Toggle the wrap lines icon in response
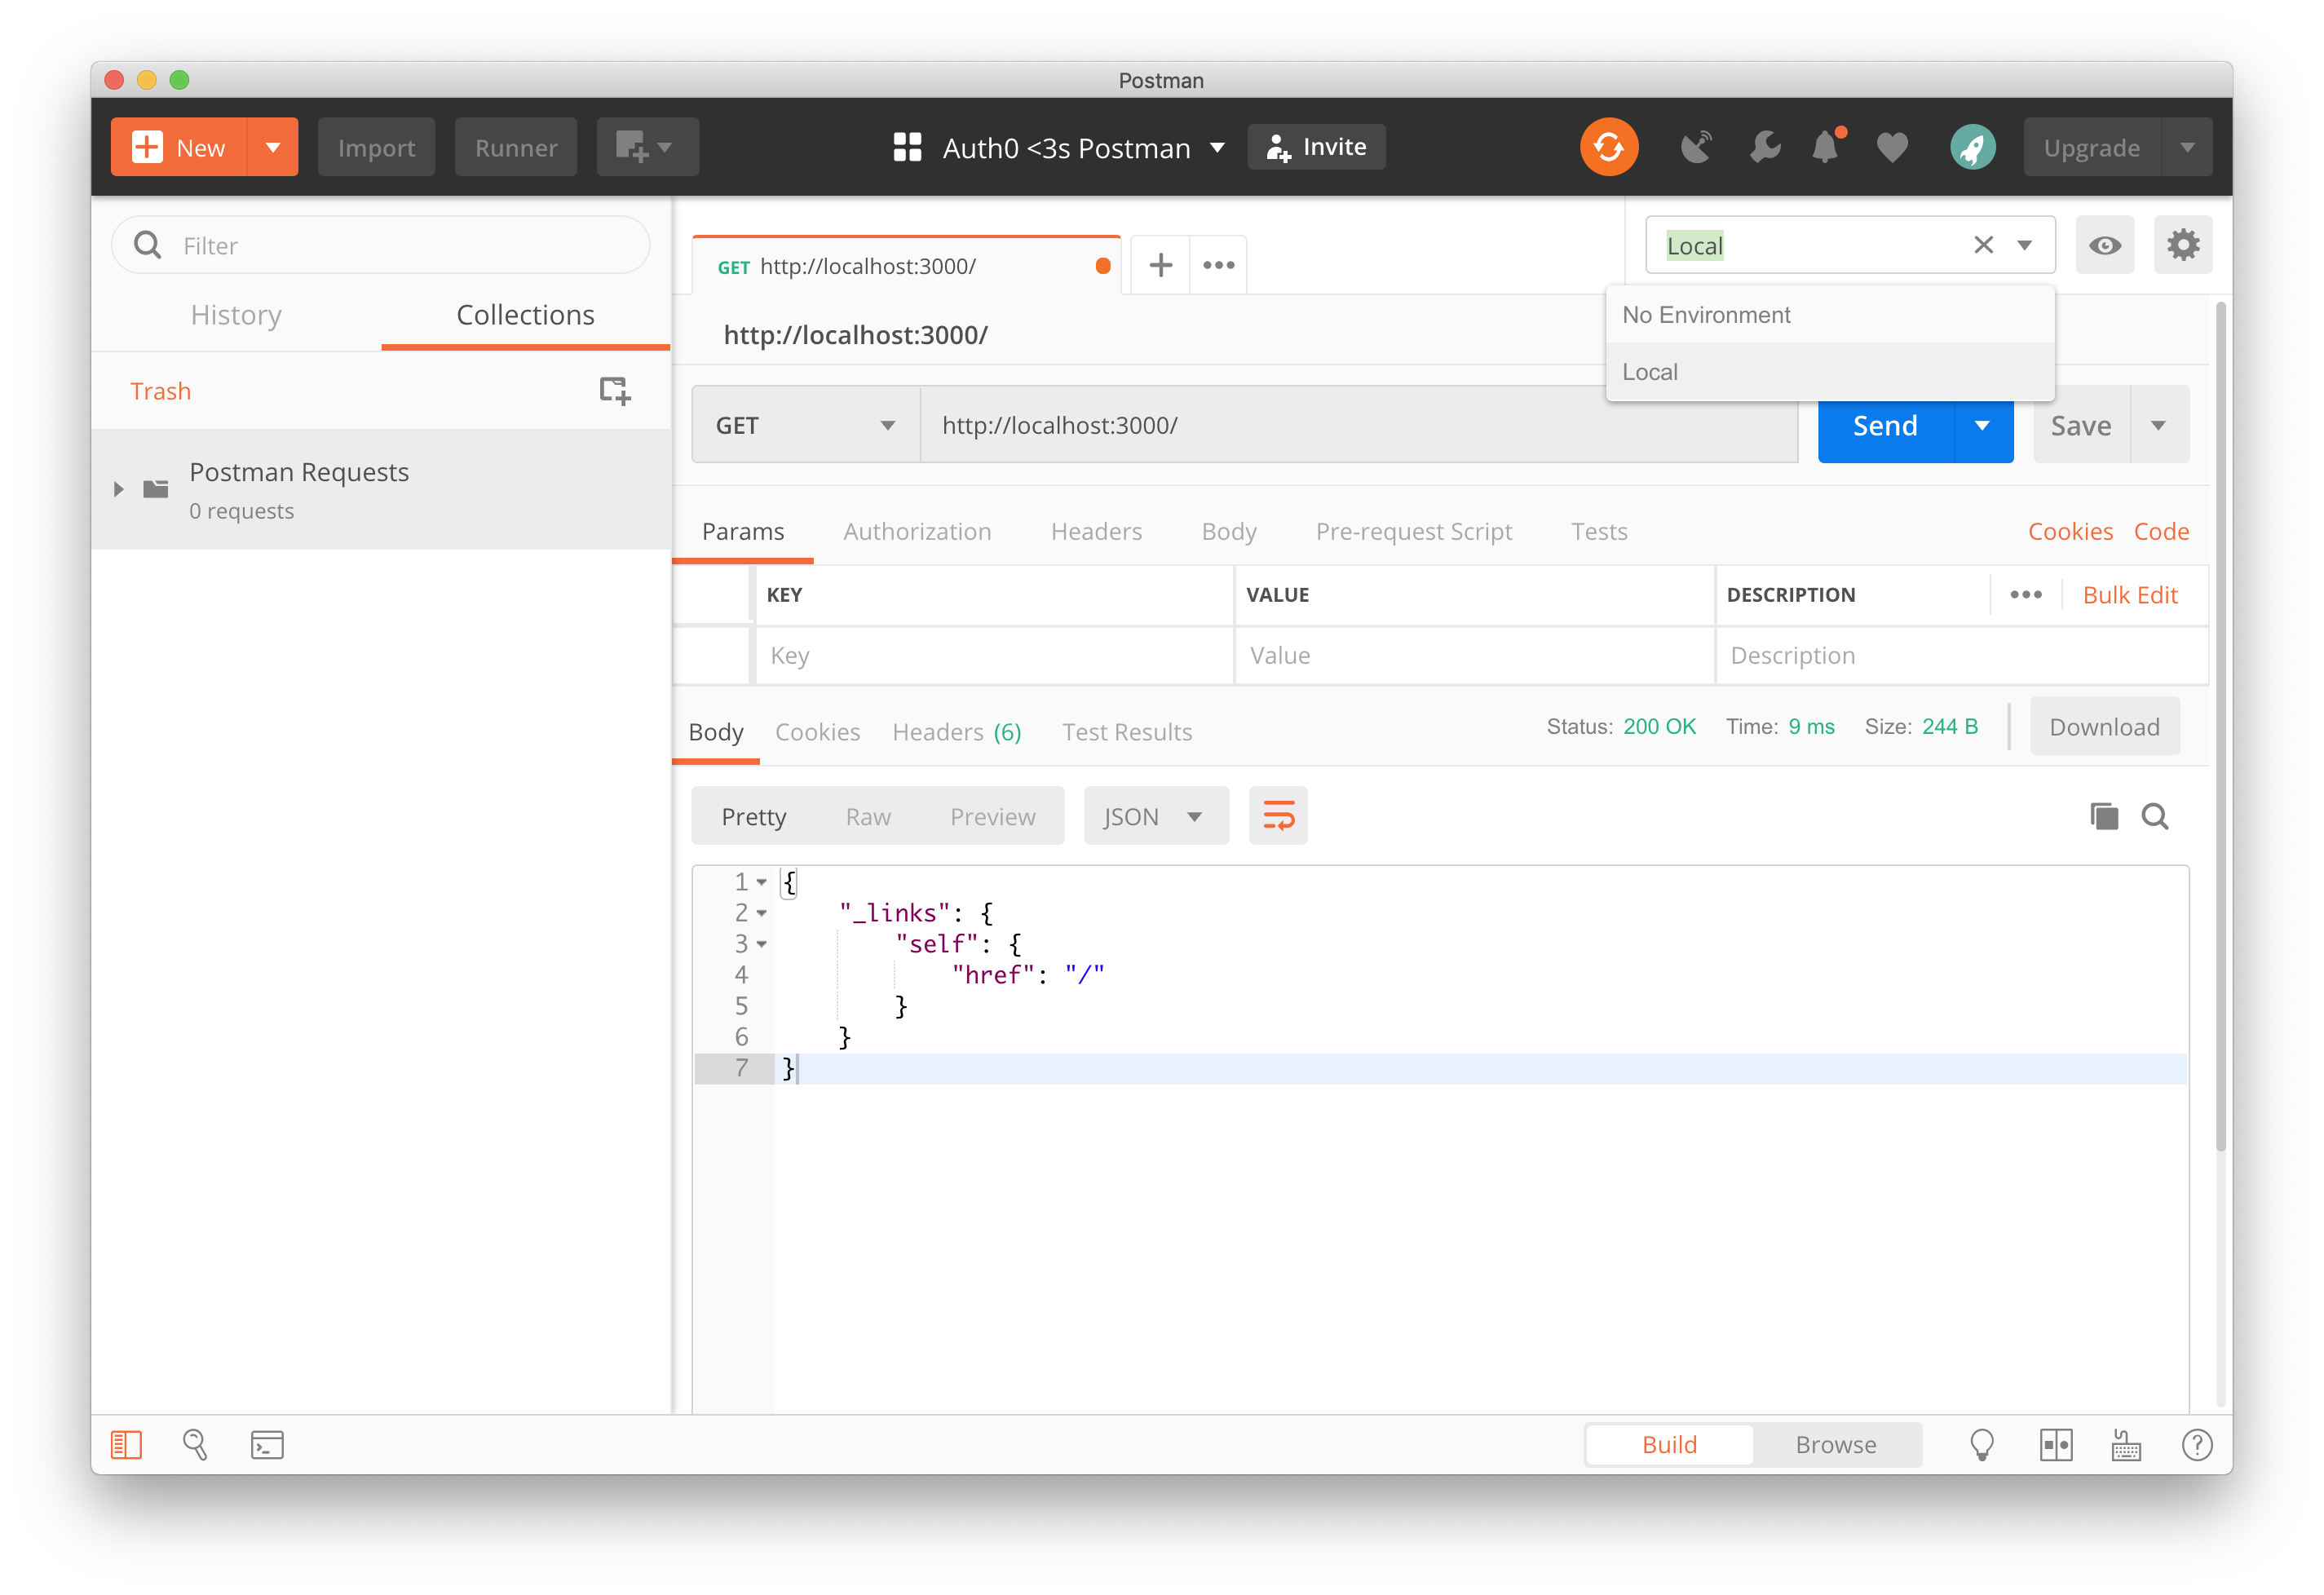Viewport: 2324px width, 1595px height. pos(1278,816)
